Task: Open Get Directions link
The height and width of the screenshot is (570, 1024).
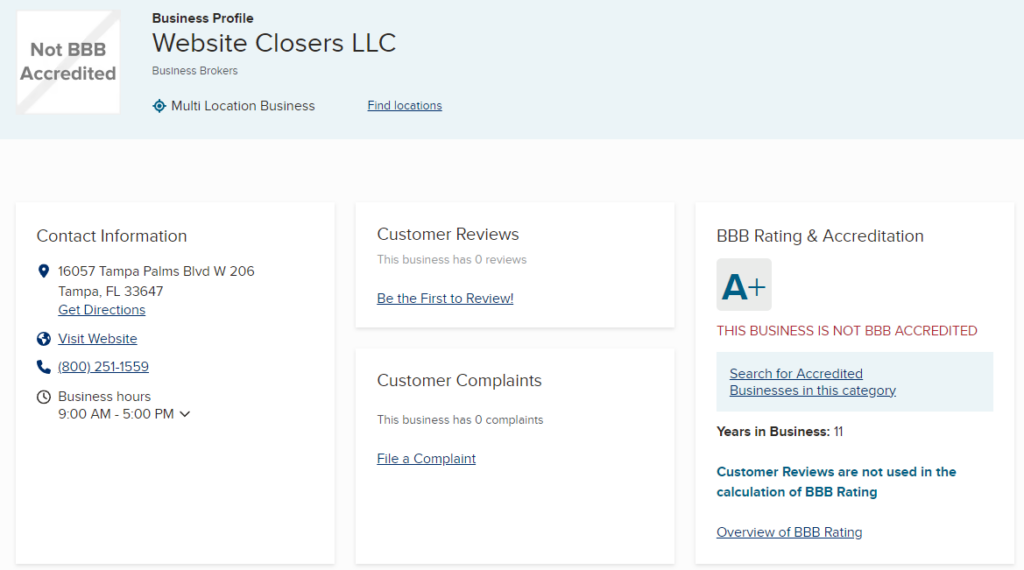Action: click(101, 310)
